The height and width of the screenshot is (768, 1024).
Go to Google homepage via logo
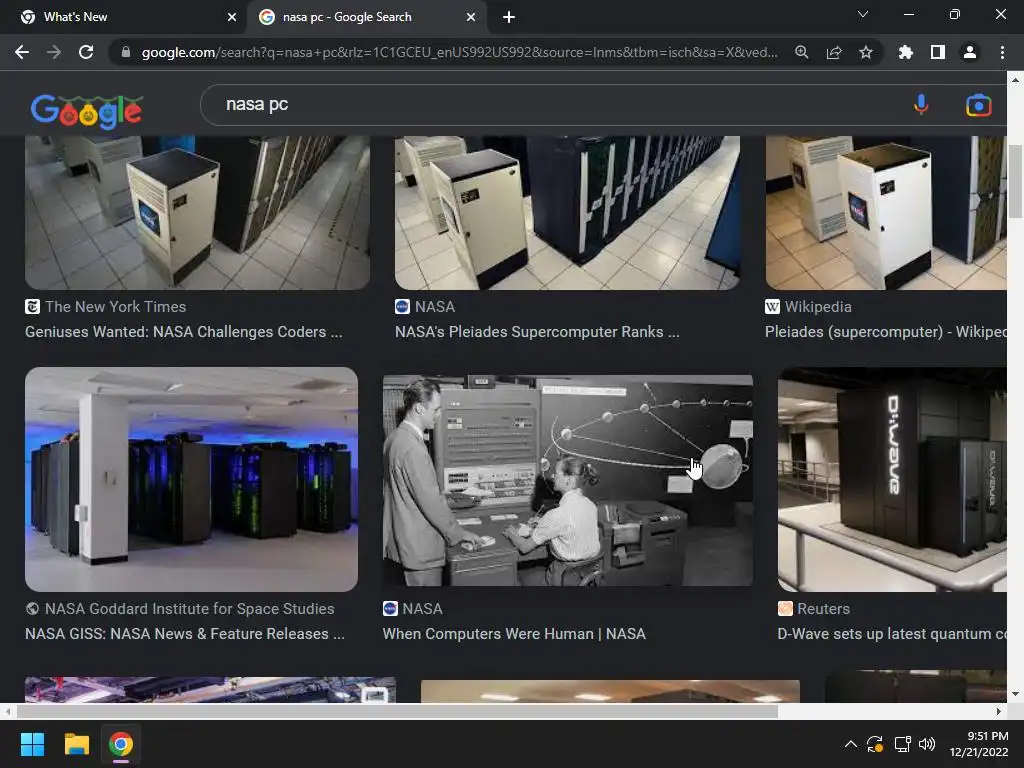pos(86,111)
